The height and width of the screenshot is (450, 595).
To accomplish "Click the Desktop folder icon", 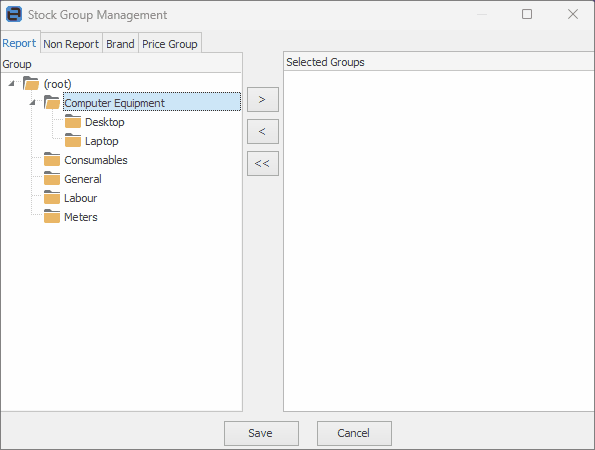I will click(x=72, y=121).
